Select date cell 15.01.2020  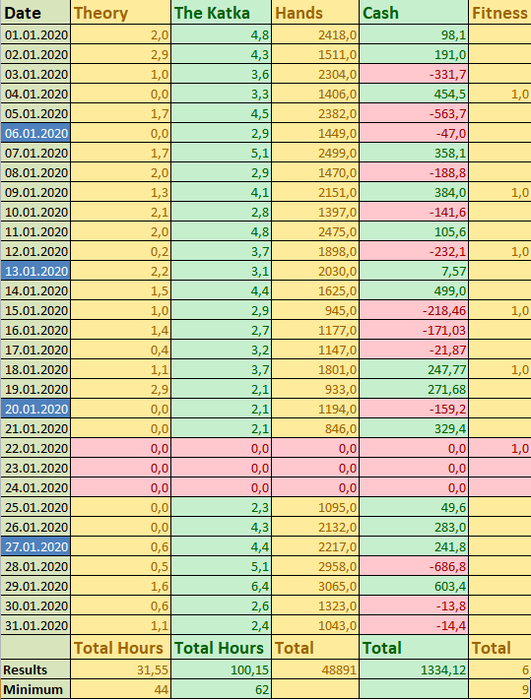point(35,310)
